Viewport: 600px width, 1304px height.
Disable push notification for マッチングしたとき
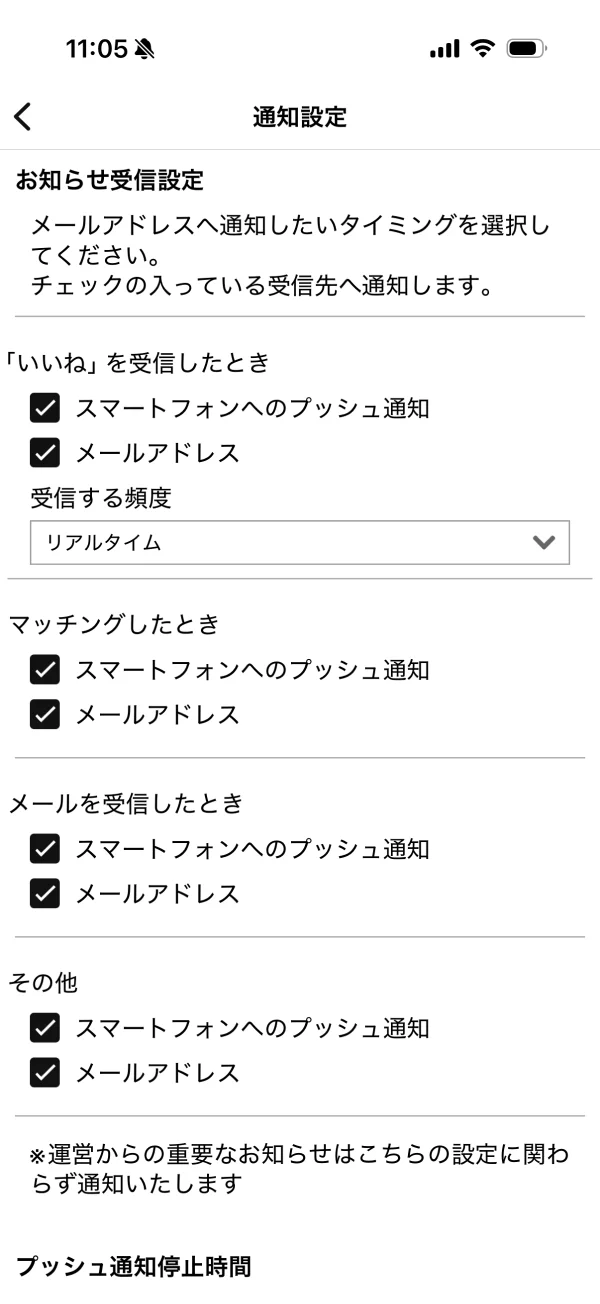tap(45, 669)
